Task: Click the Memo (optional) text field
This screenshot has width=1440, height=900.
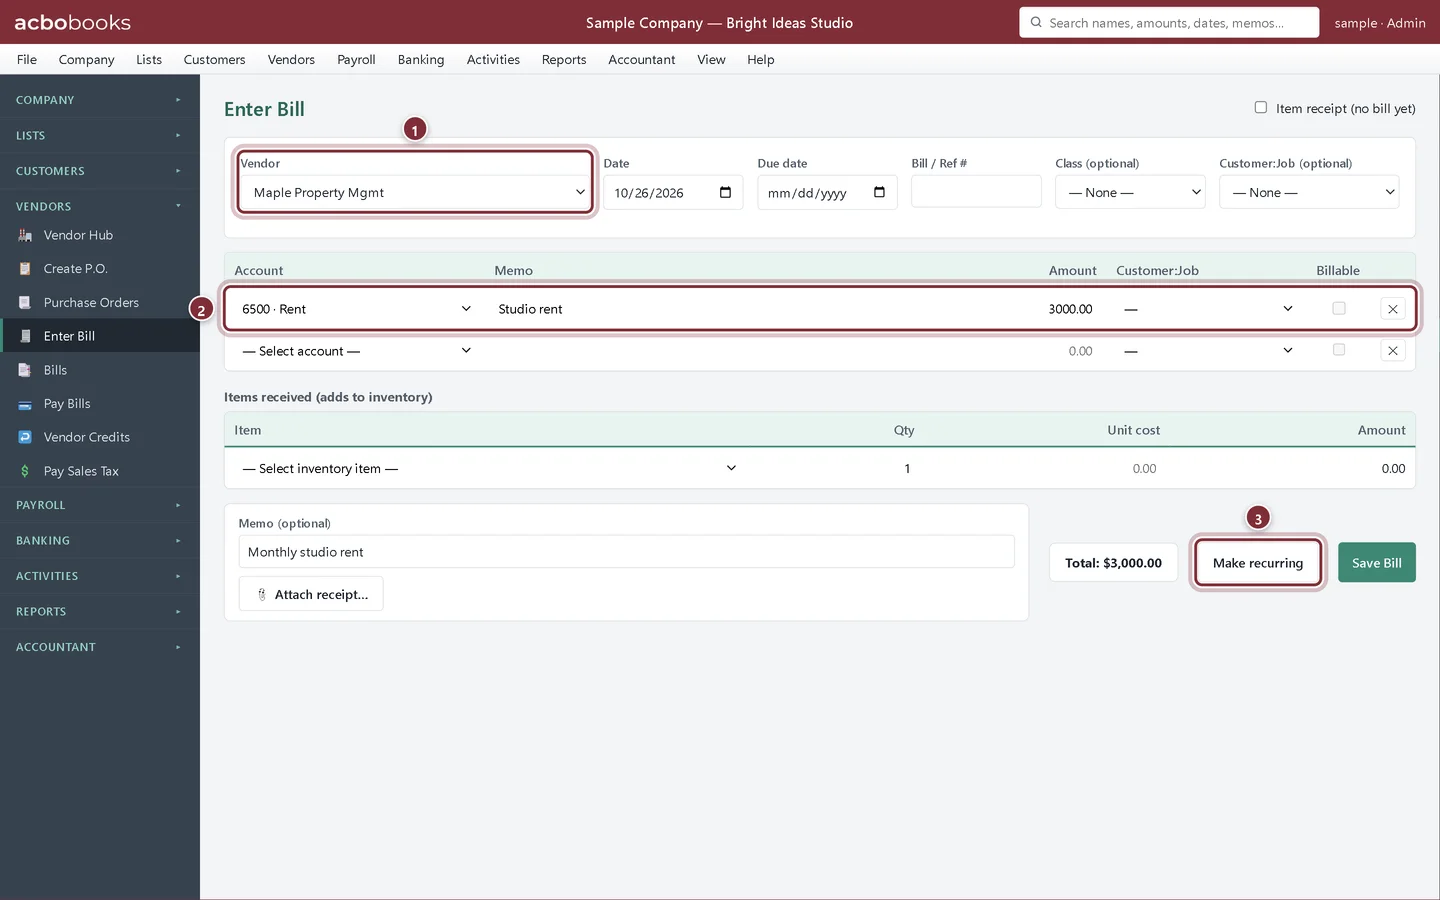Action: pyautogui.click(x=626, y=552)
